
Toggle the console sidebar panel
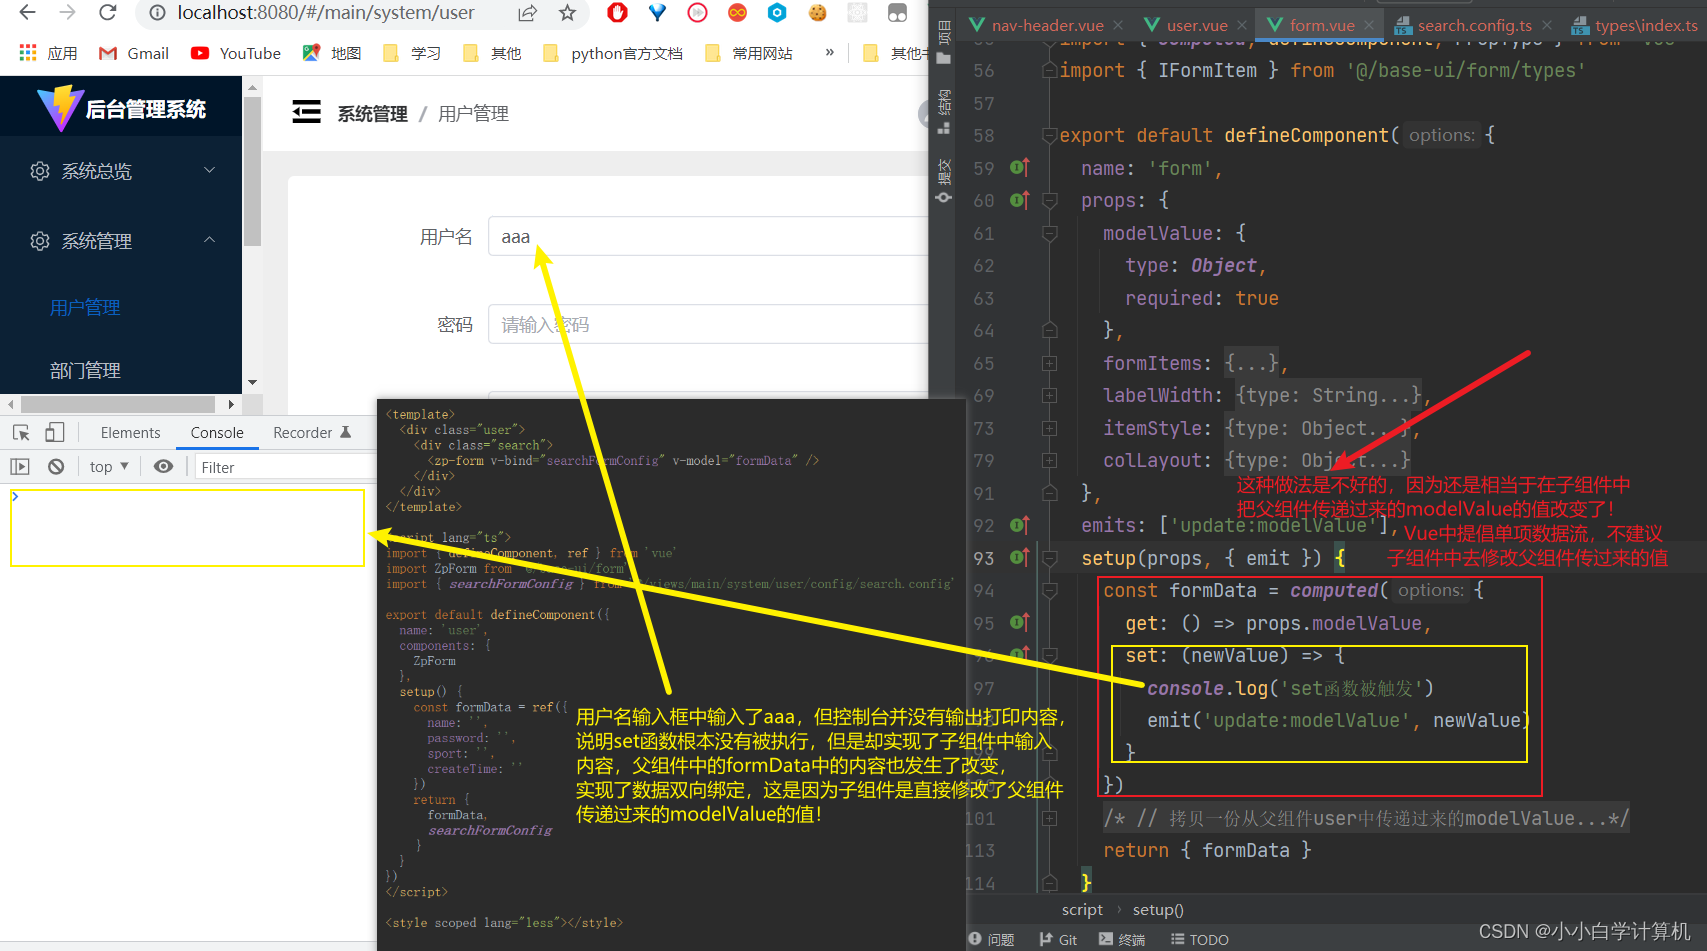tap(20, 466)
